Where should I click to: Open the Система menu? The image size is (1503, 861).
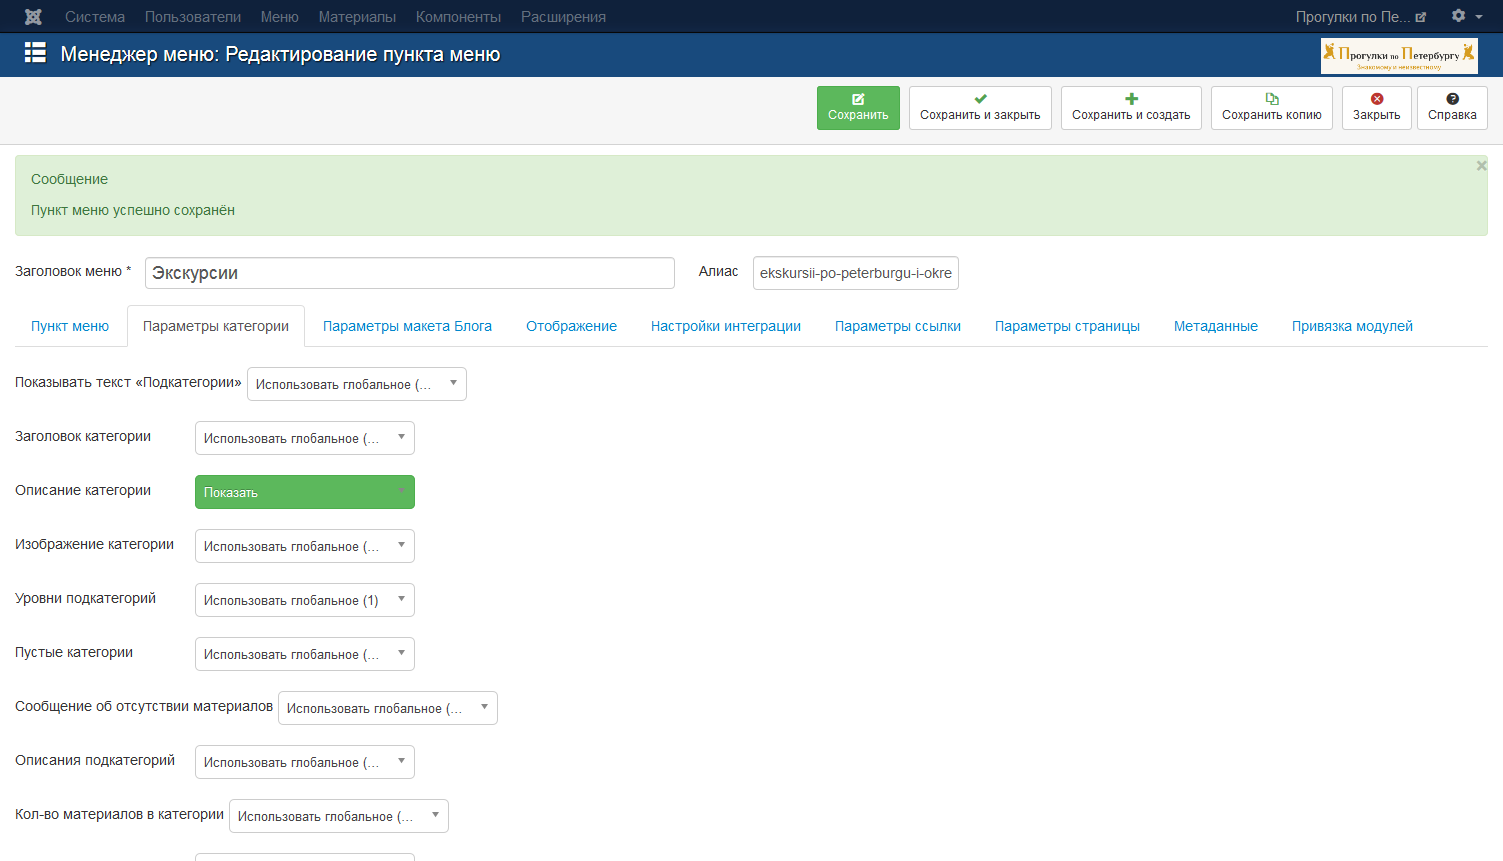(95, 17)
